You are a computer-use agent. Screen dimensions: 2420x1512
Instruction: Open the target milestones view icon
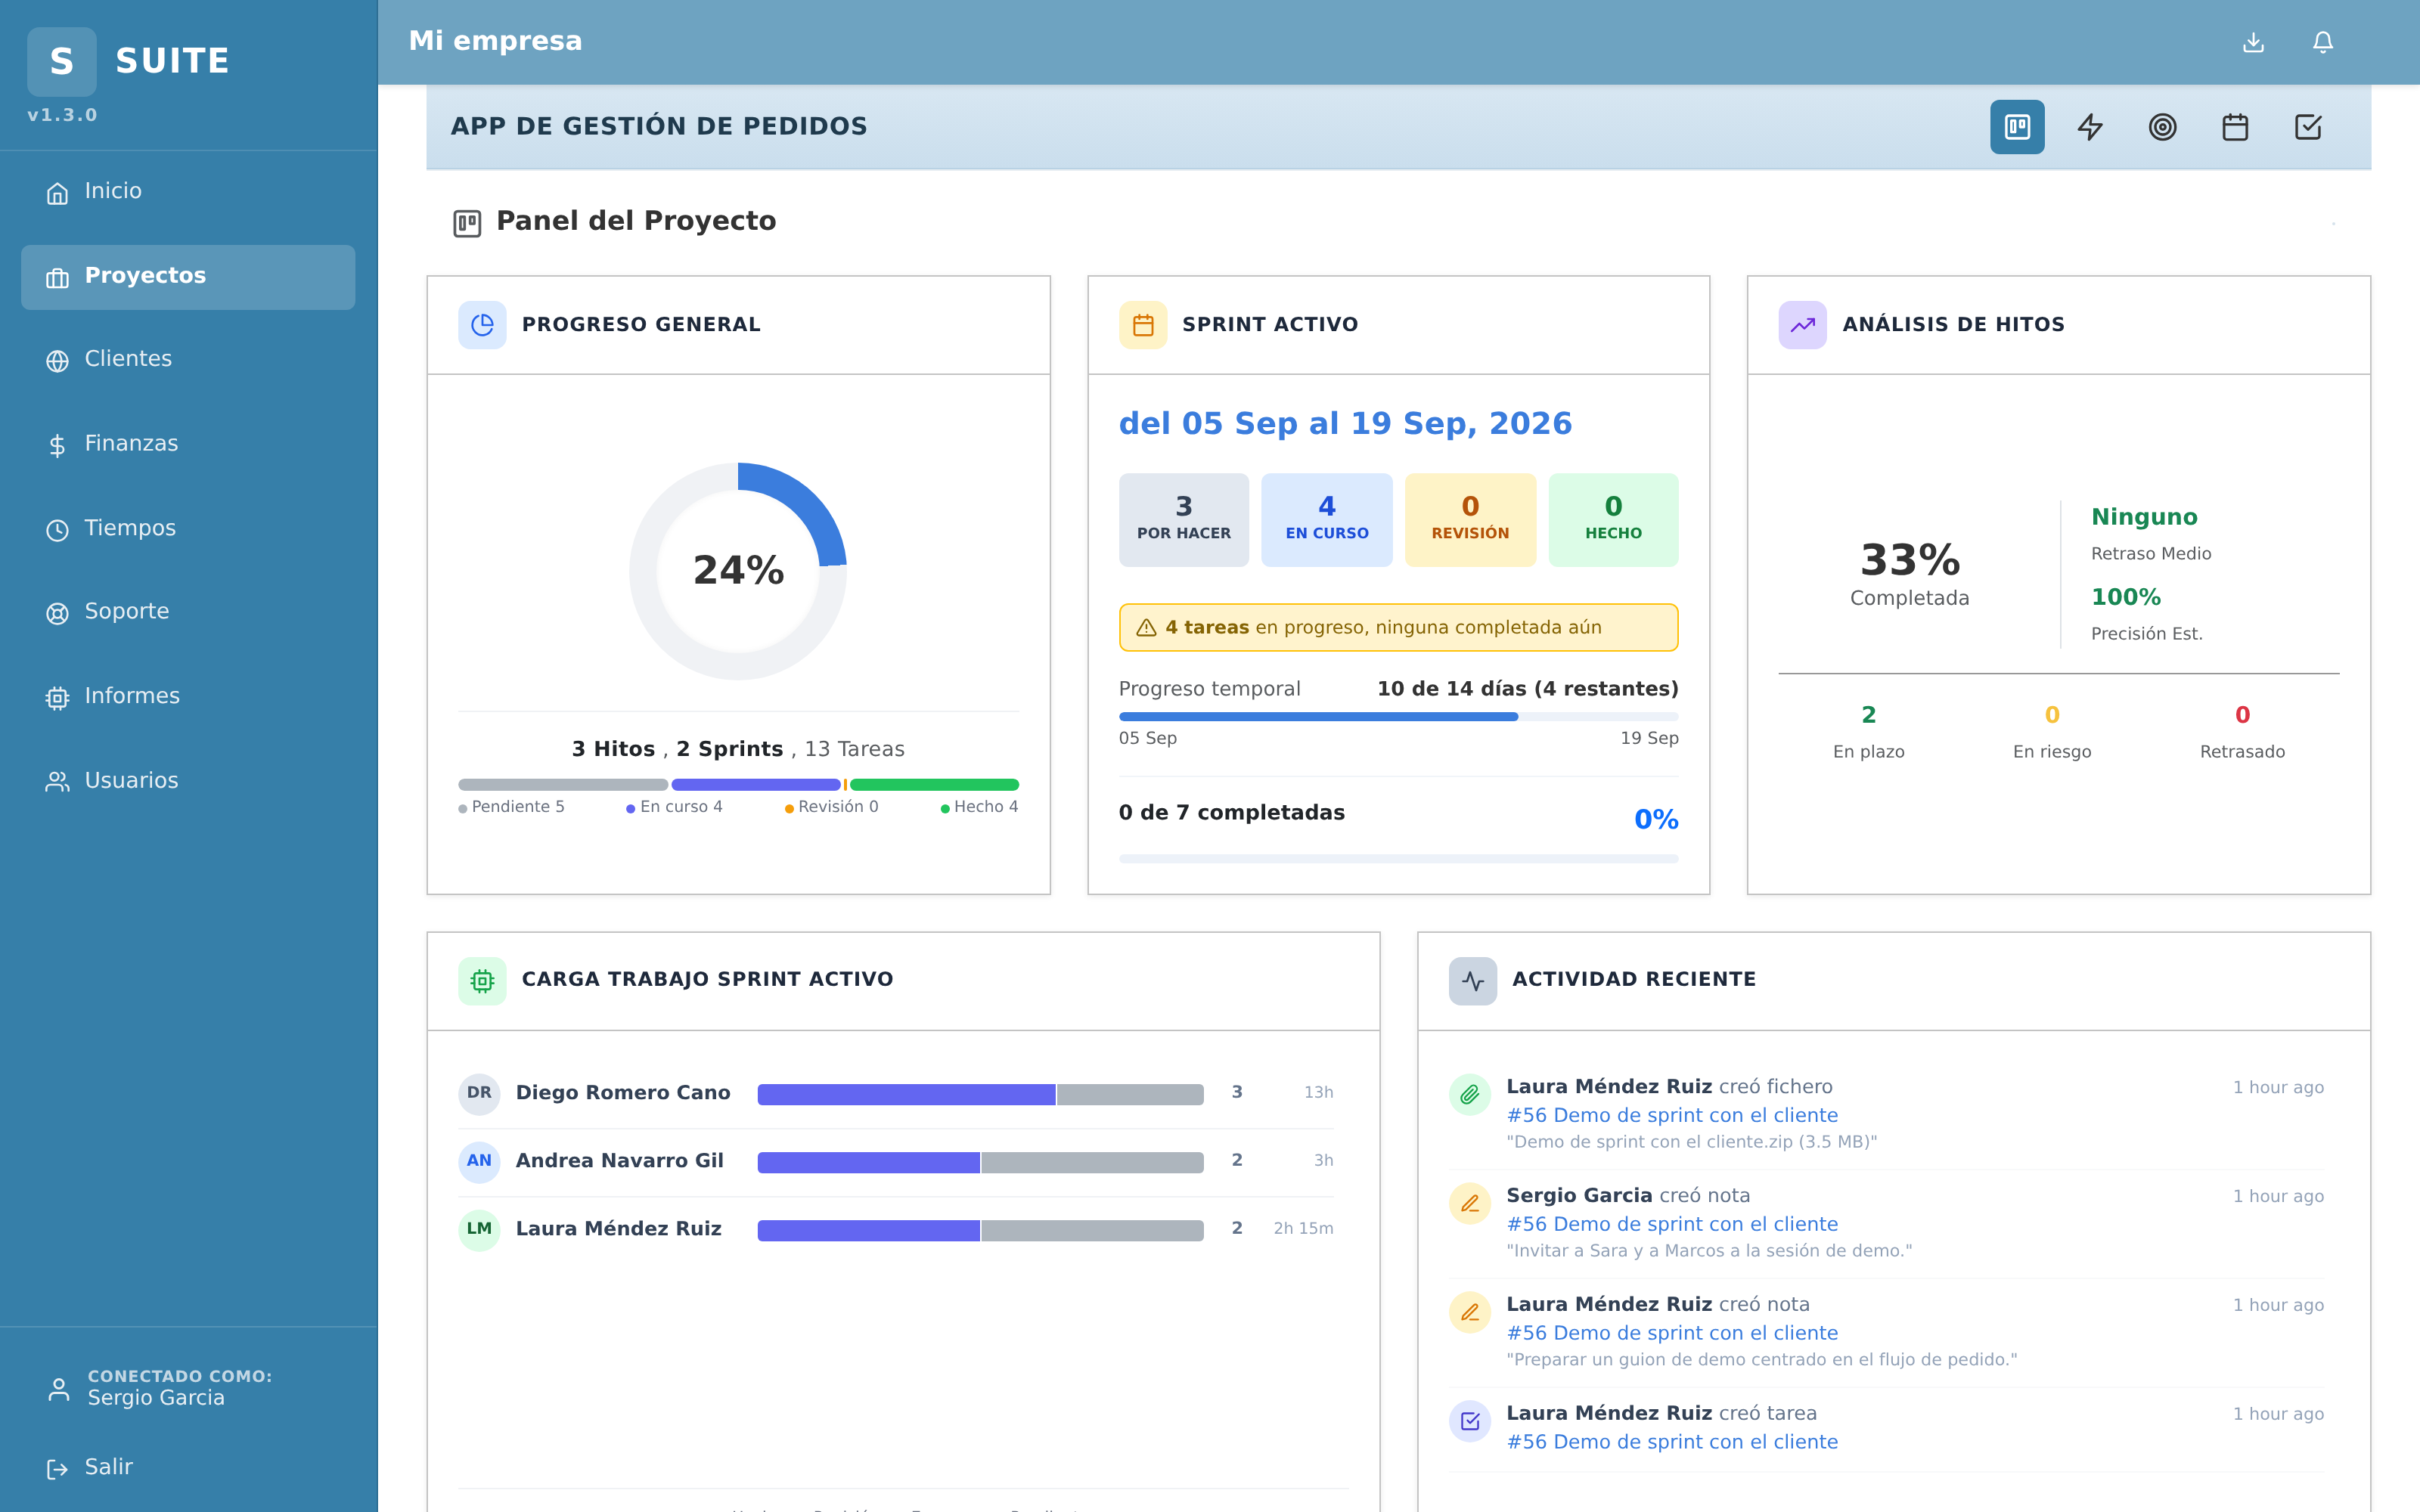coord(2162,127)
